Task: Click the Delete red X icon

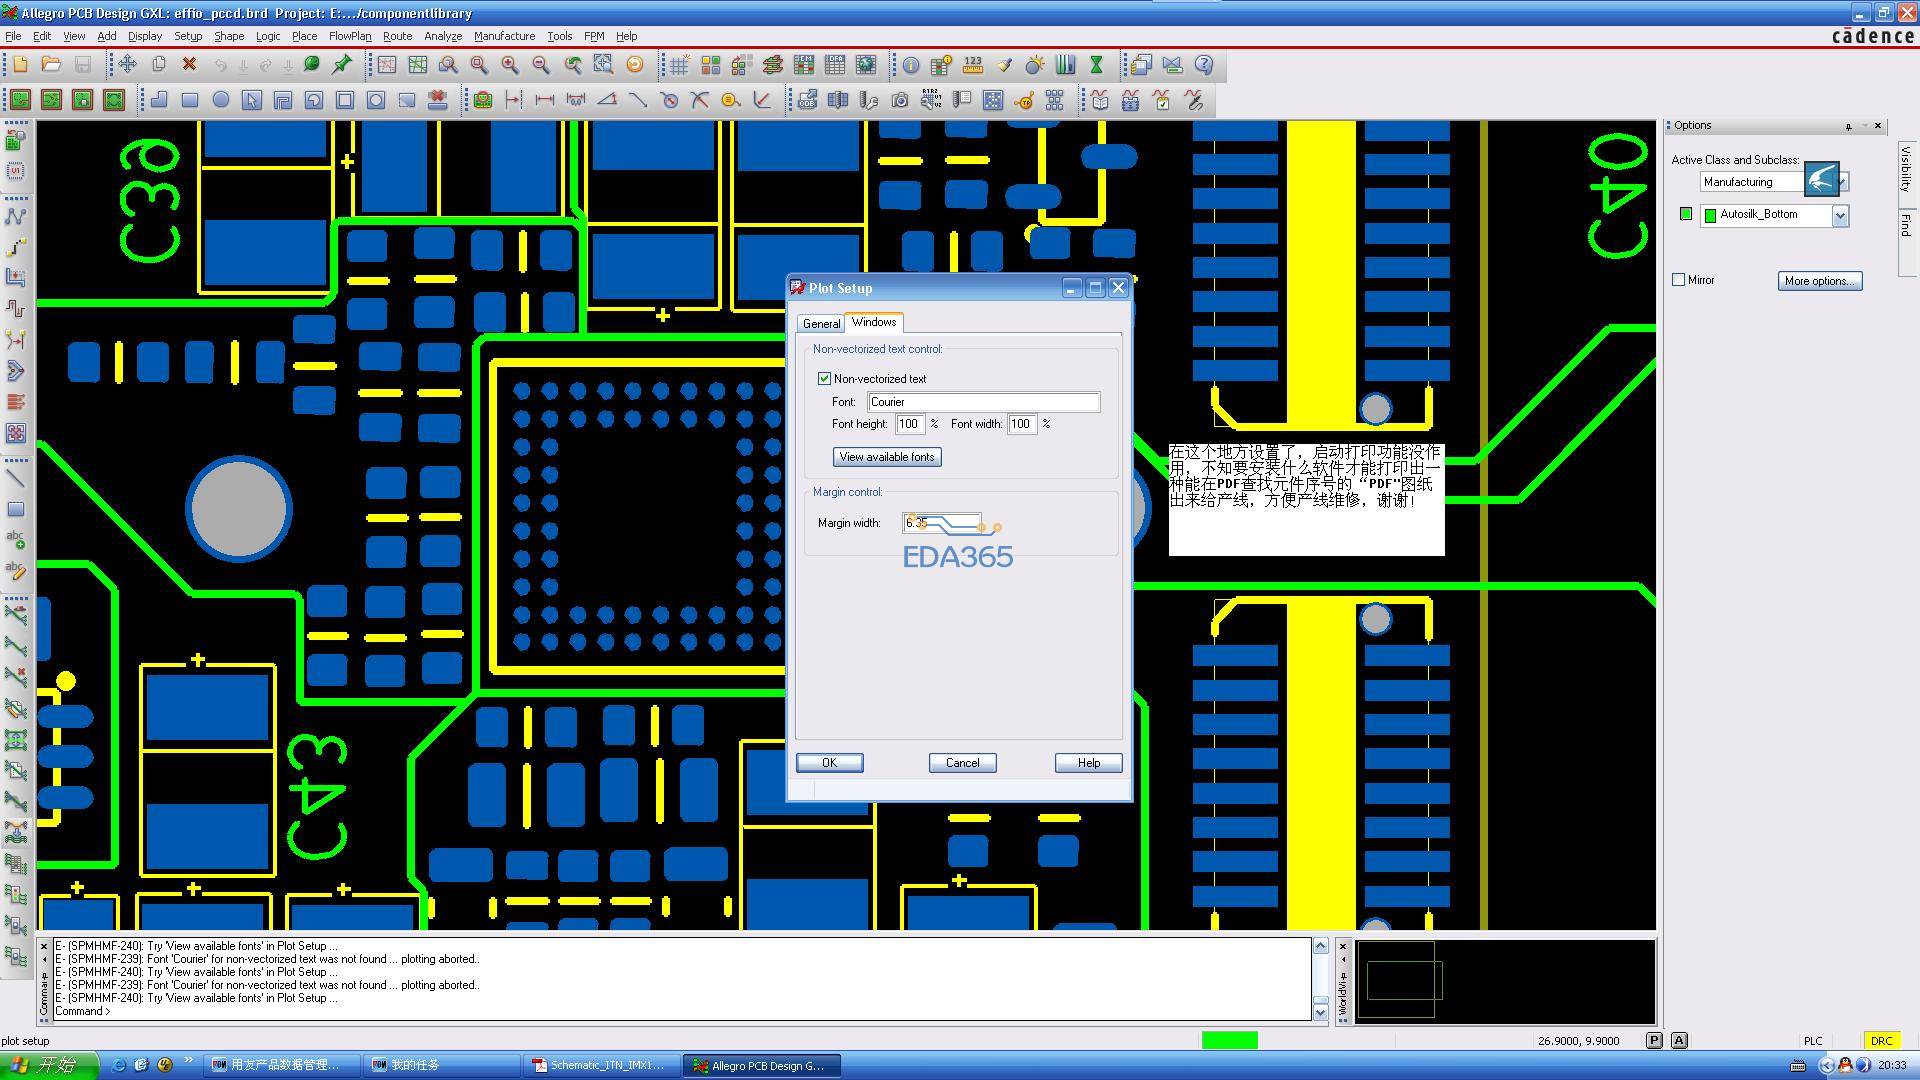Action: (x=189, y=65)
